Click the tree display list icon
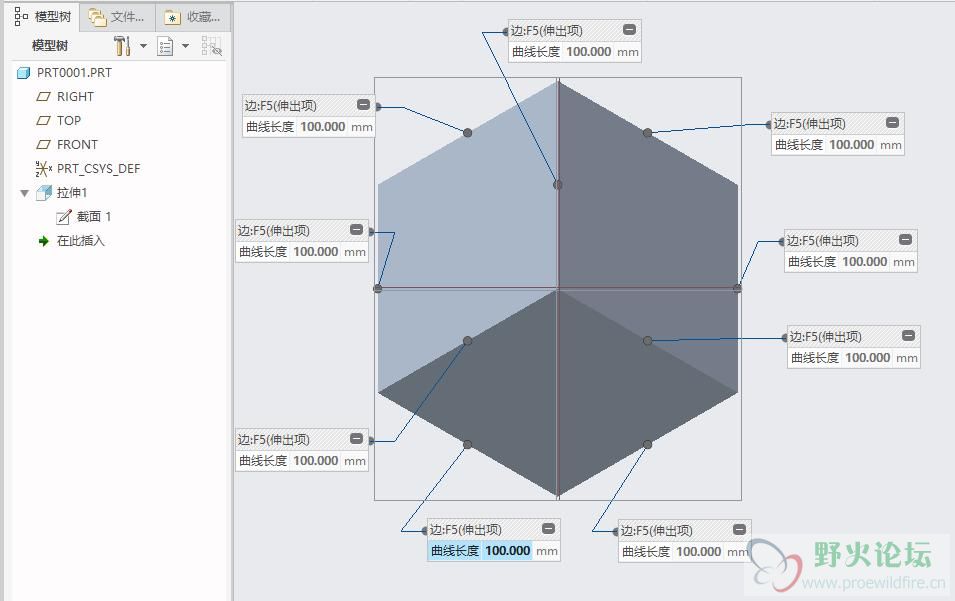The image size is (955, 601). click(165, 46)
